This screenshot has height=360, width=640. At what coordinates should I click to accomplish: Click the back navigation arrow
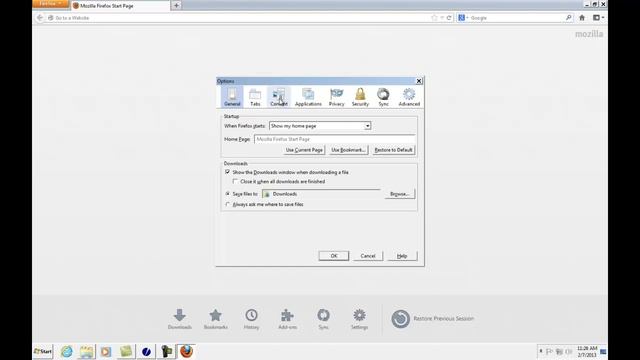(40, 18)
